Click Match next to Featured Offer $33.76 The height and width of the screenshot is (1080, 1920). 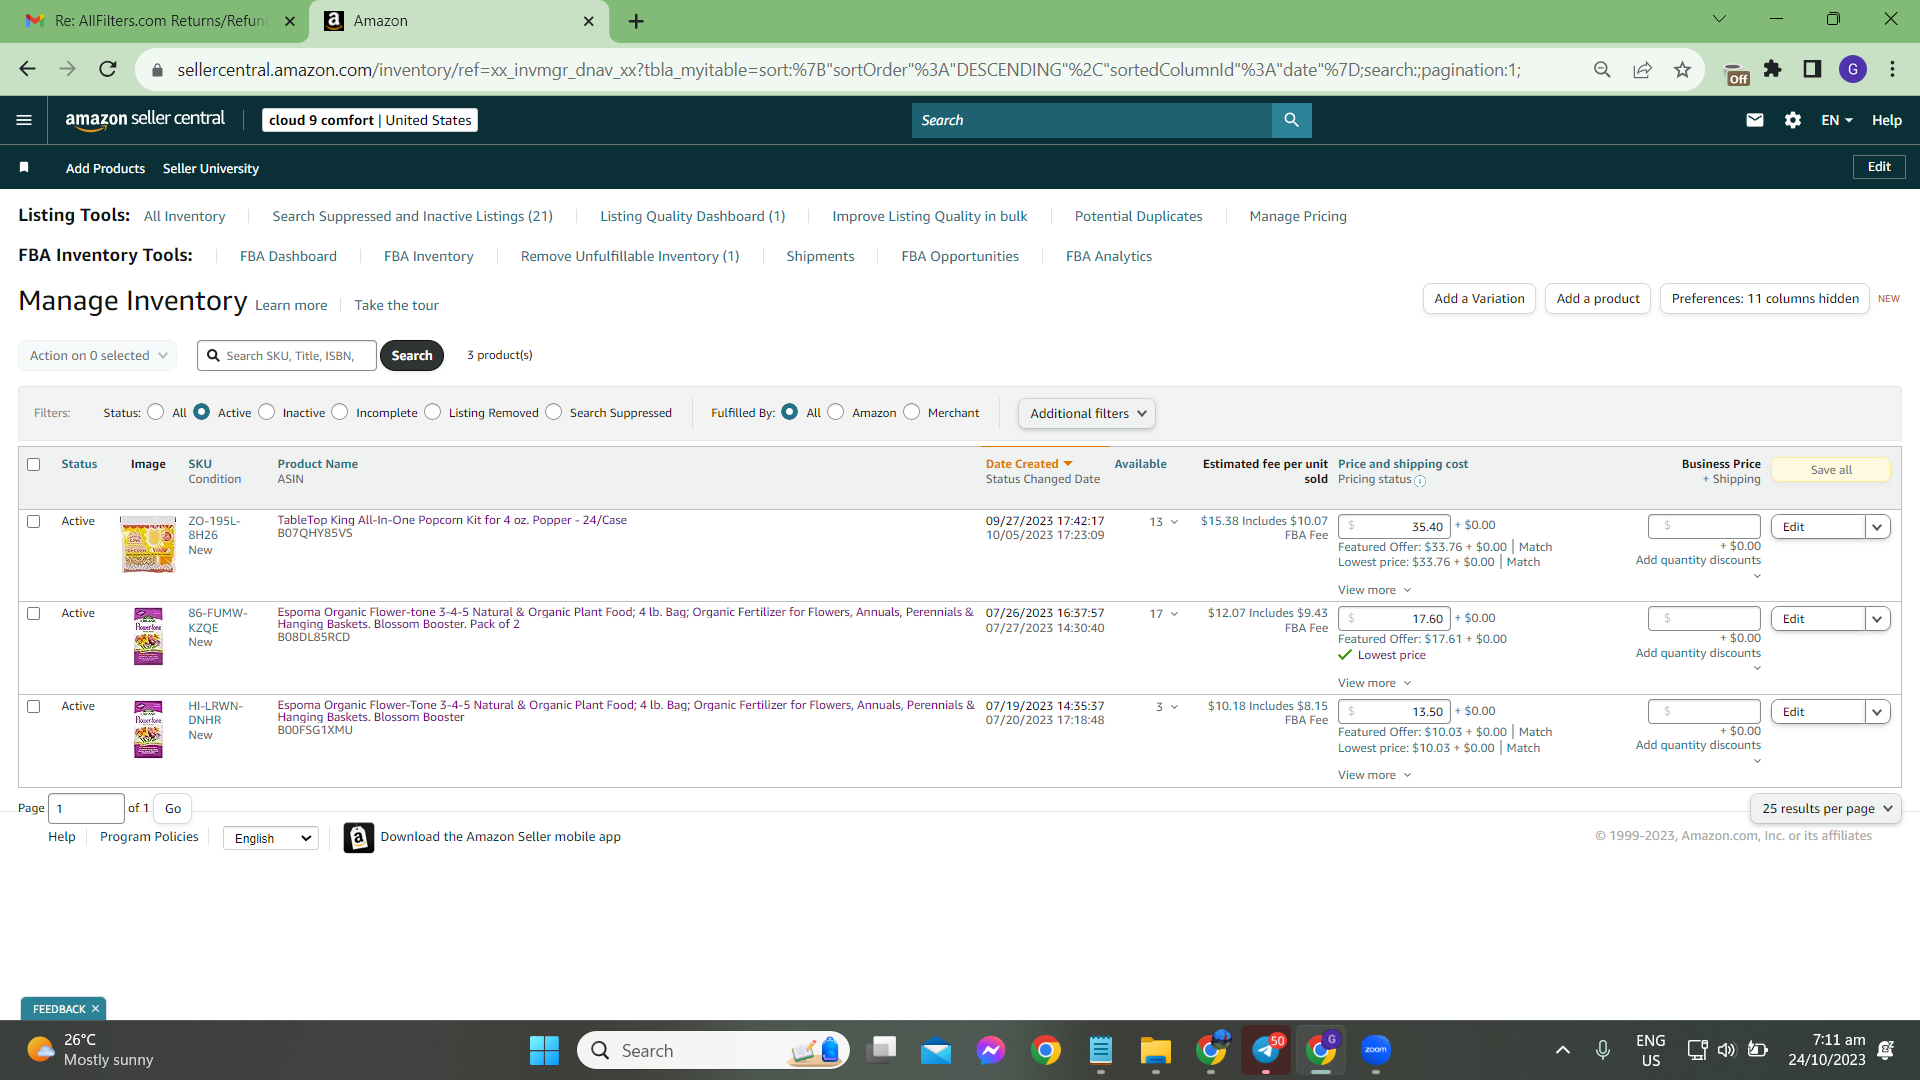[x=1535, y=547]
